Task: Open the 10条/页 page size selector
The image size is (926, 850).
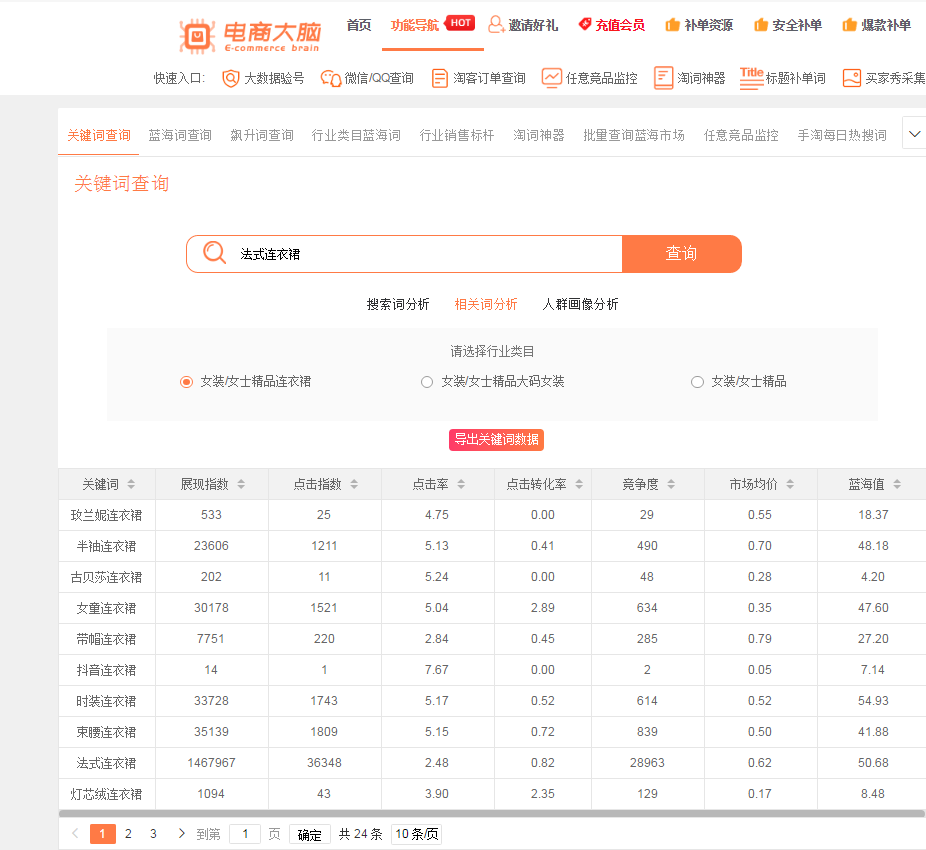Action: pyautogui.click(x=415, y=832)
